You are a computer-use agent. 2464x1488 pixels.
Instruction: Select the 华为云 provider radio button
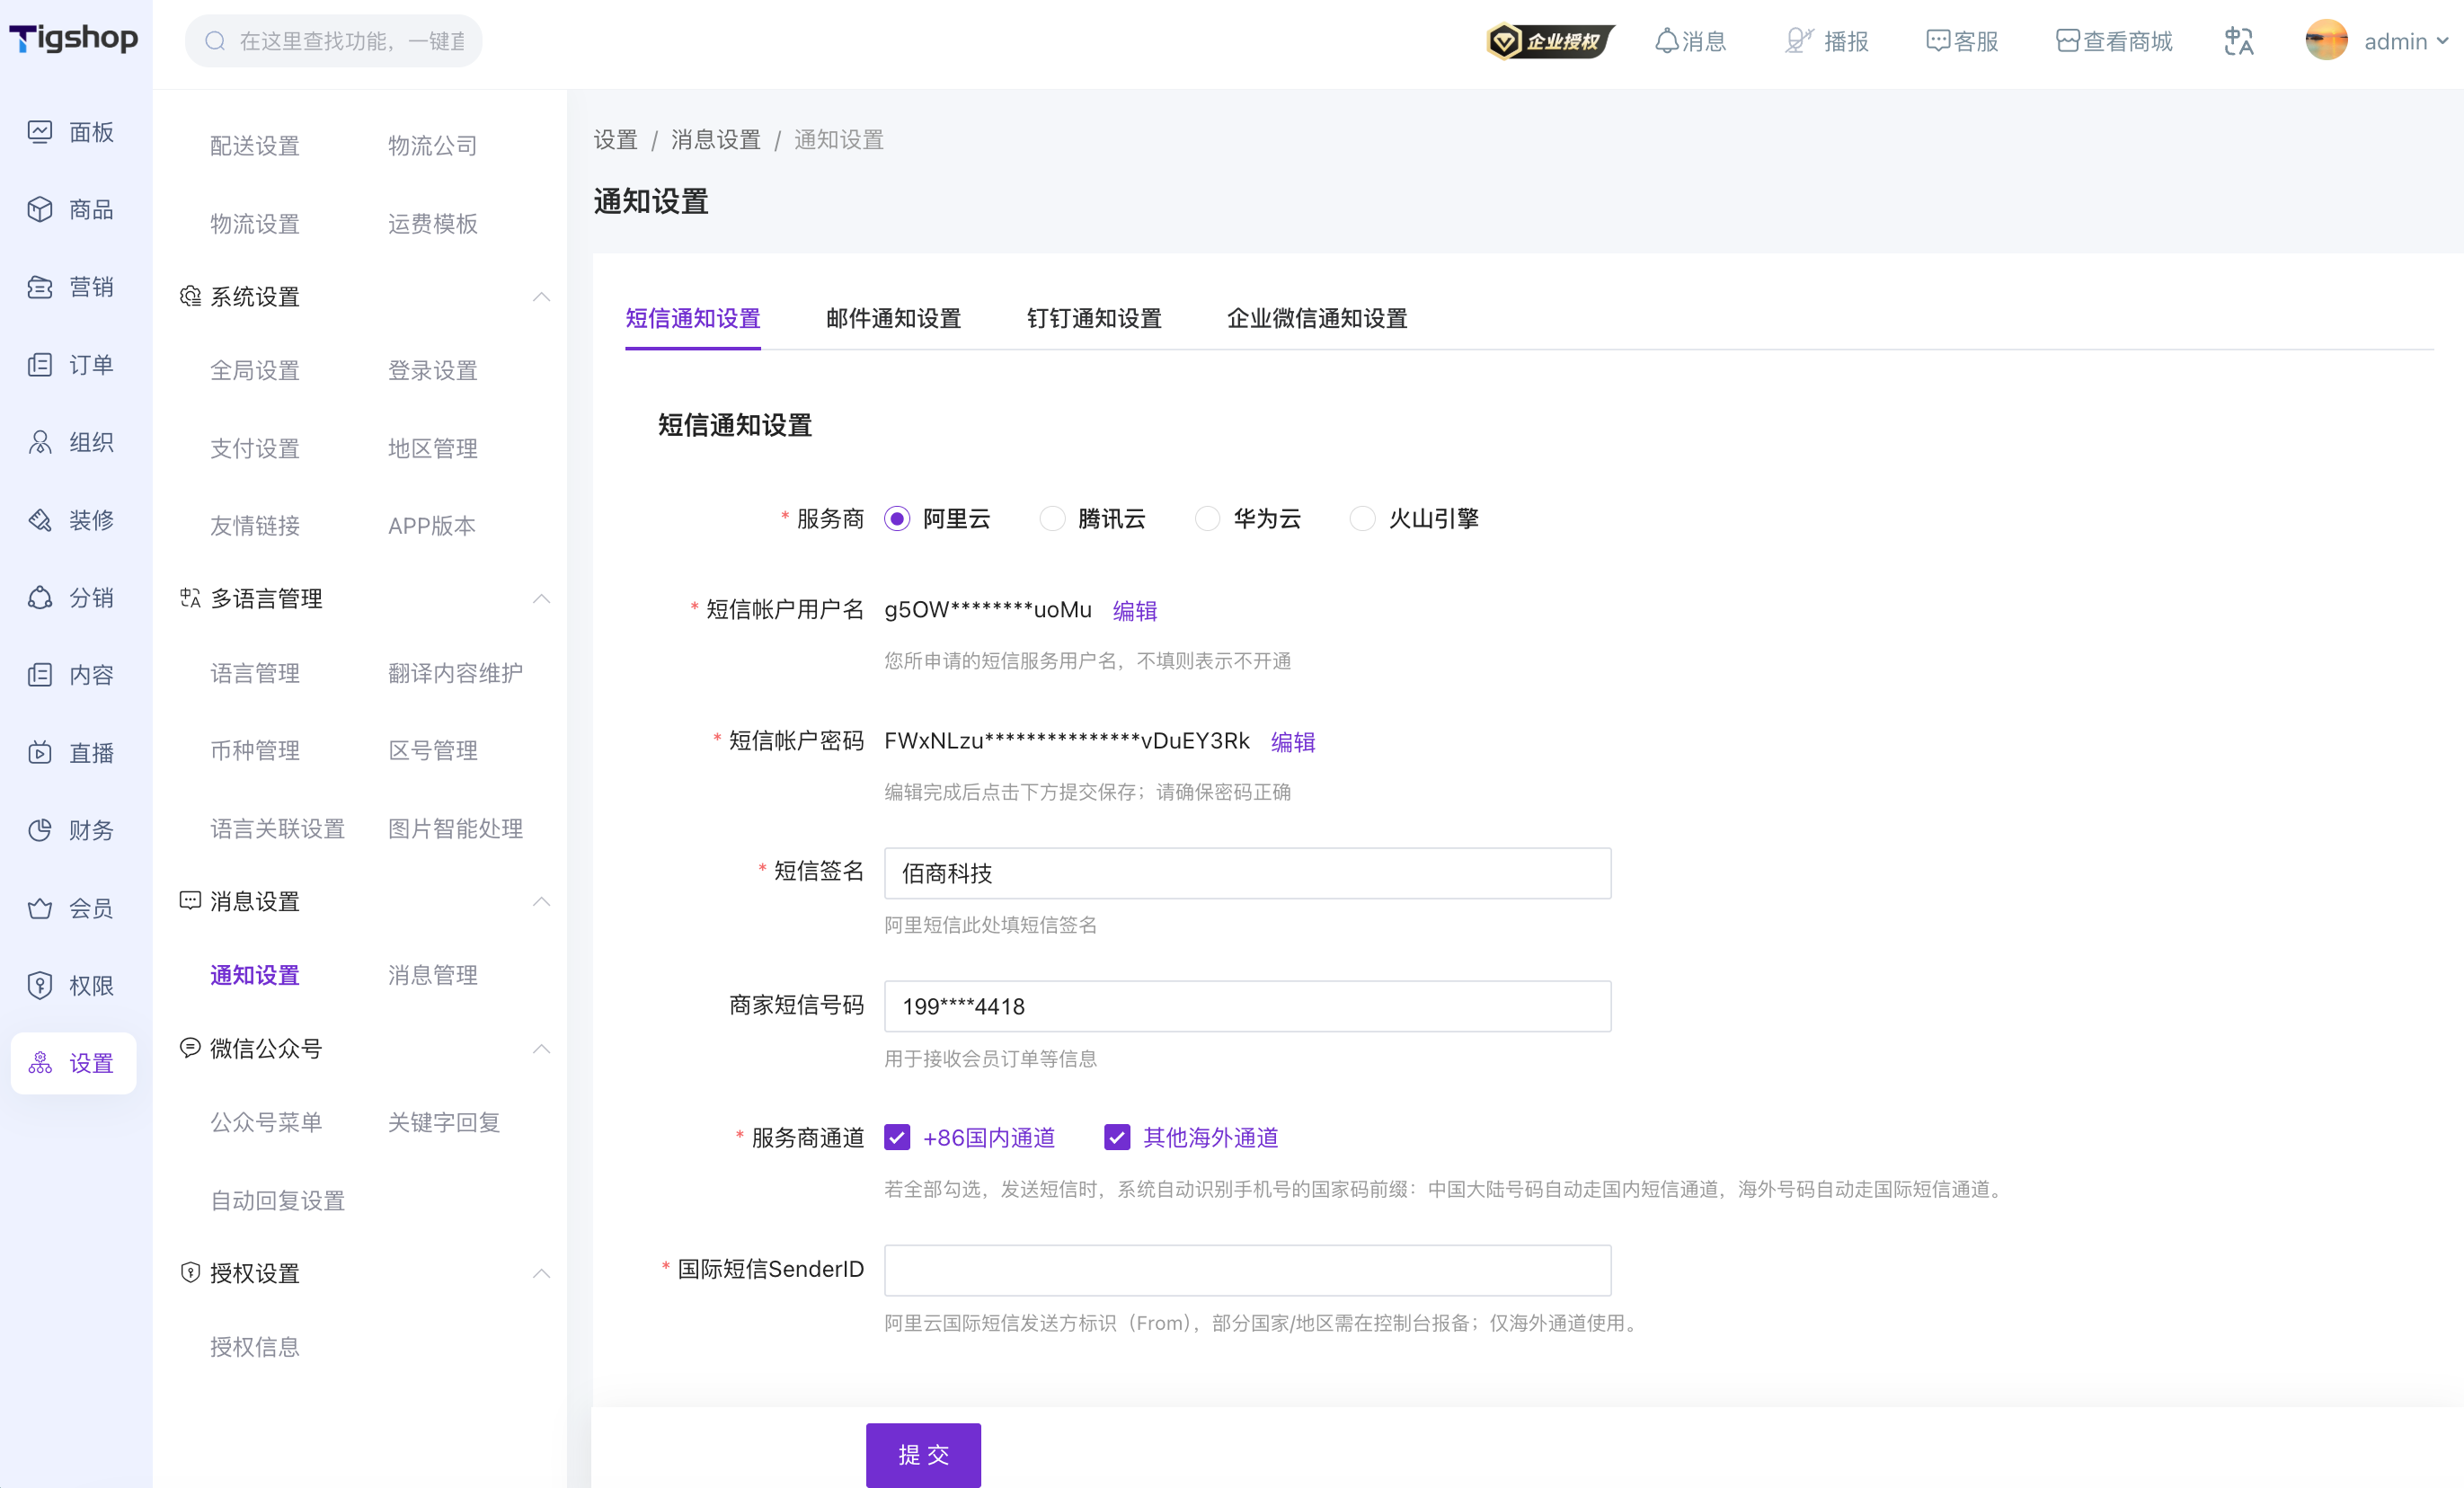coord(1207,519)
